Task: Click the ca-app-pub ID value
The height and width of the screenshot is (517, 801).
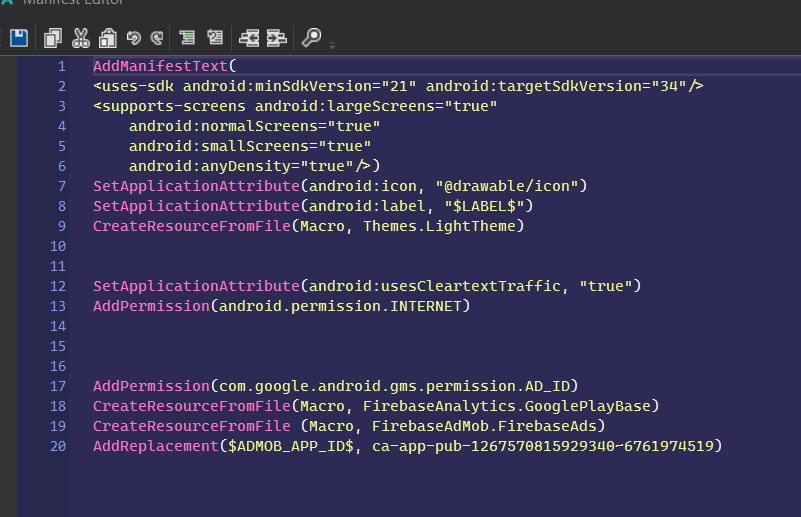Action: 543,446
